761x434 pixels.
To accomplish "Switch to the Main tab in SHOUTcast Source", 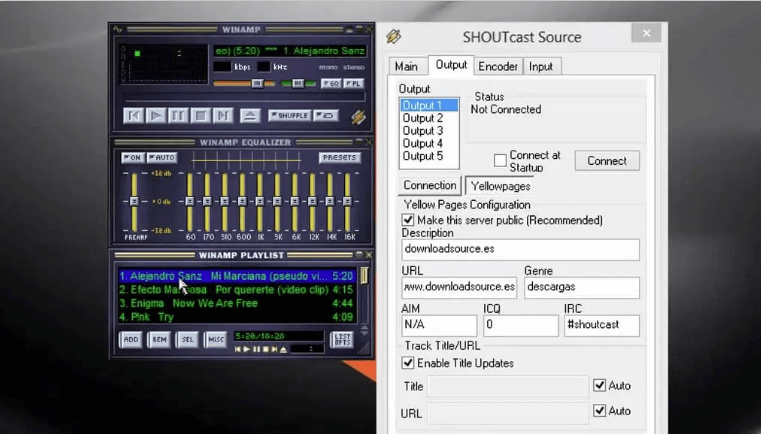I will pos(406,67).
